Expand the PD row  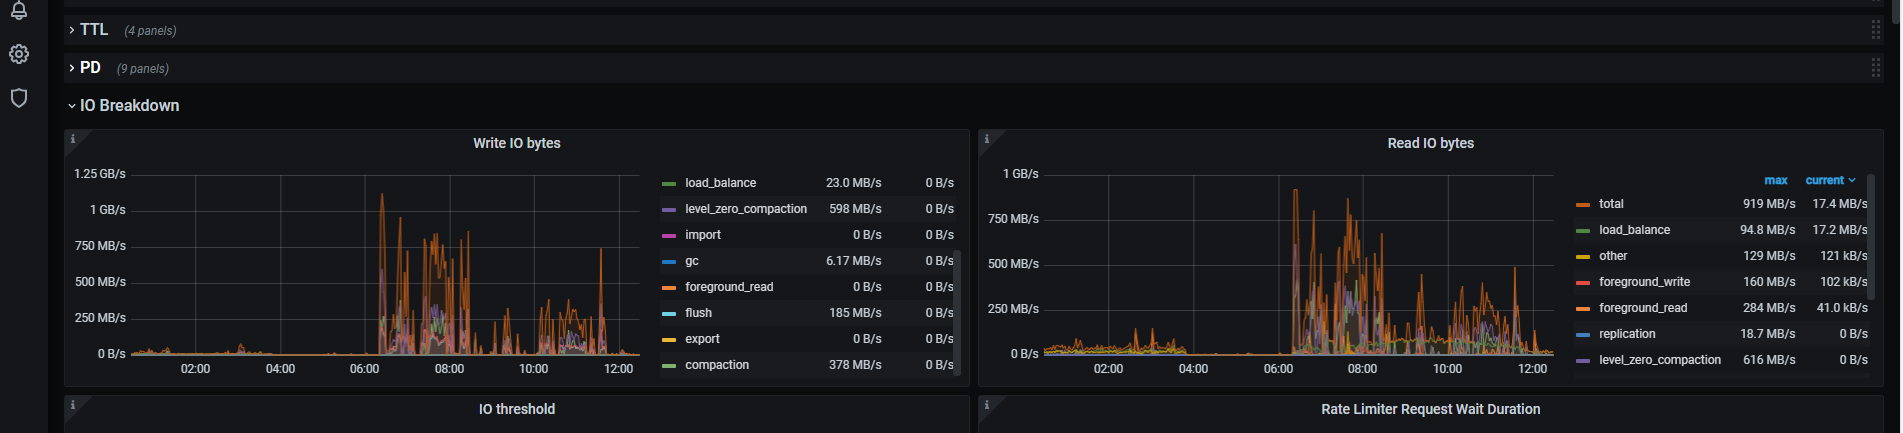point(90,68)
